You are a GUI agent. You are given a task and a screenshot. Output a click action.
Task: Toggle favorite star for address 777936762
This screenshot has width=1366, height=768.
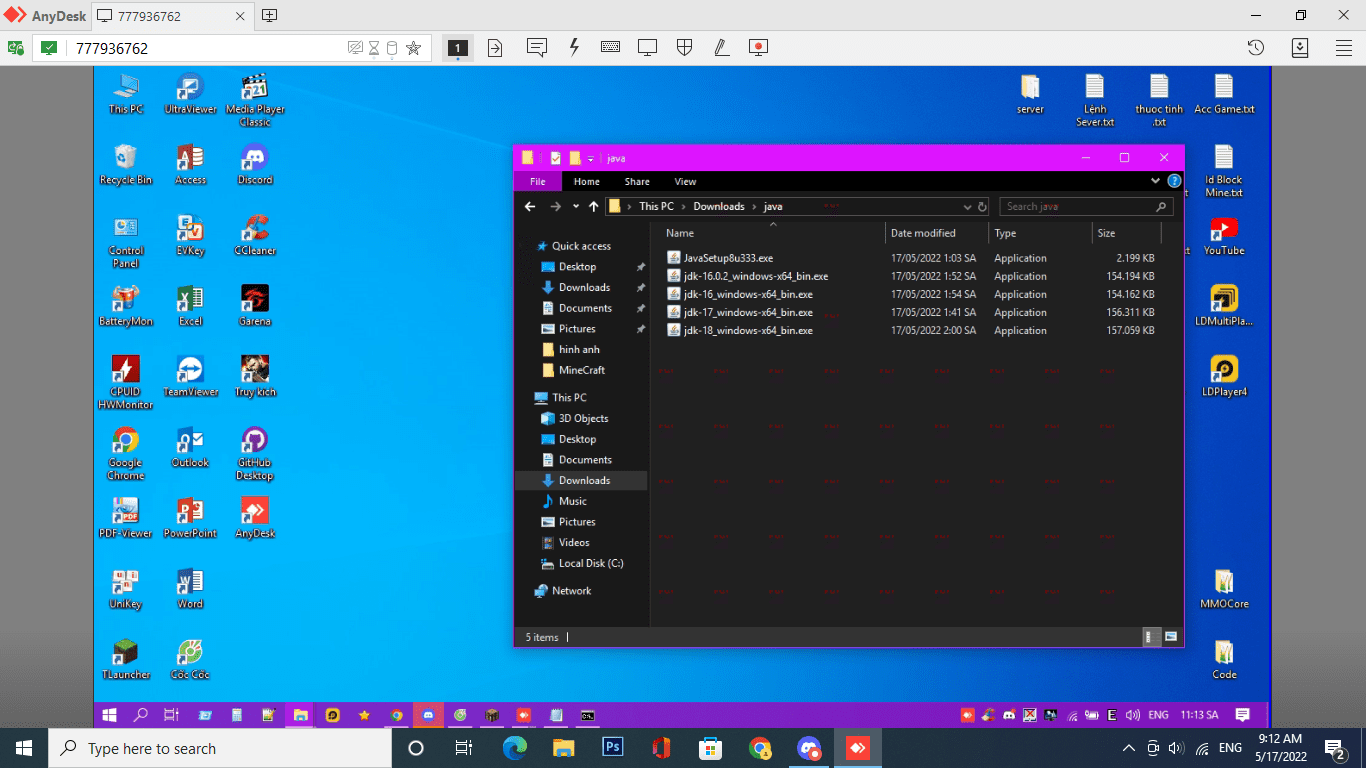click(413, 48)
